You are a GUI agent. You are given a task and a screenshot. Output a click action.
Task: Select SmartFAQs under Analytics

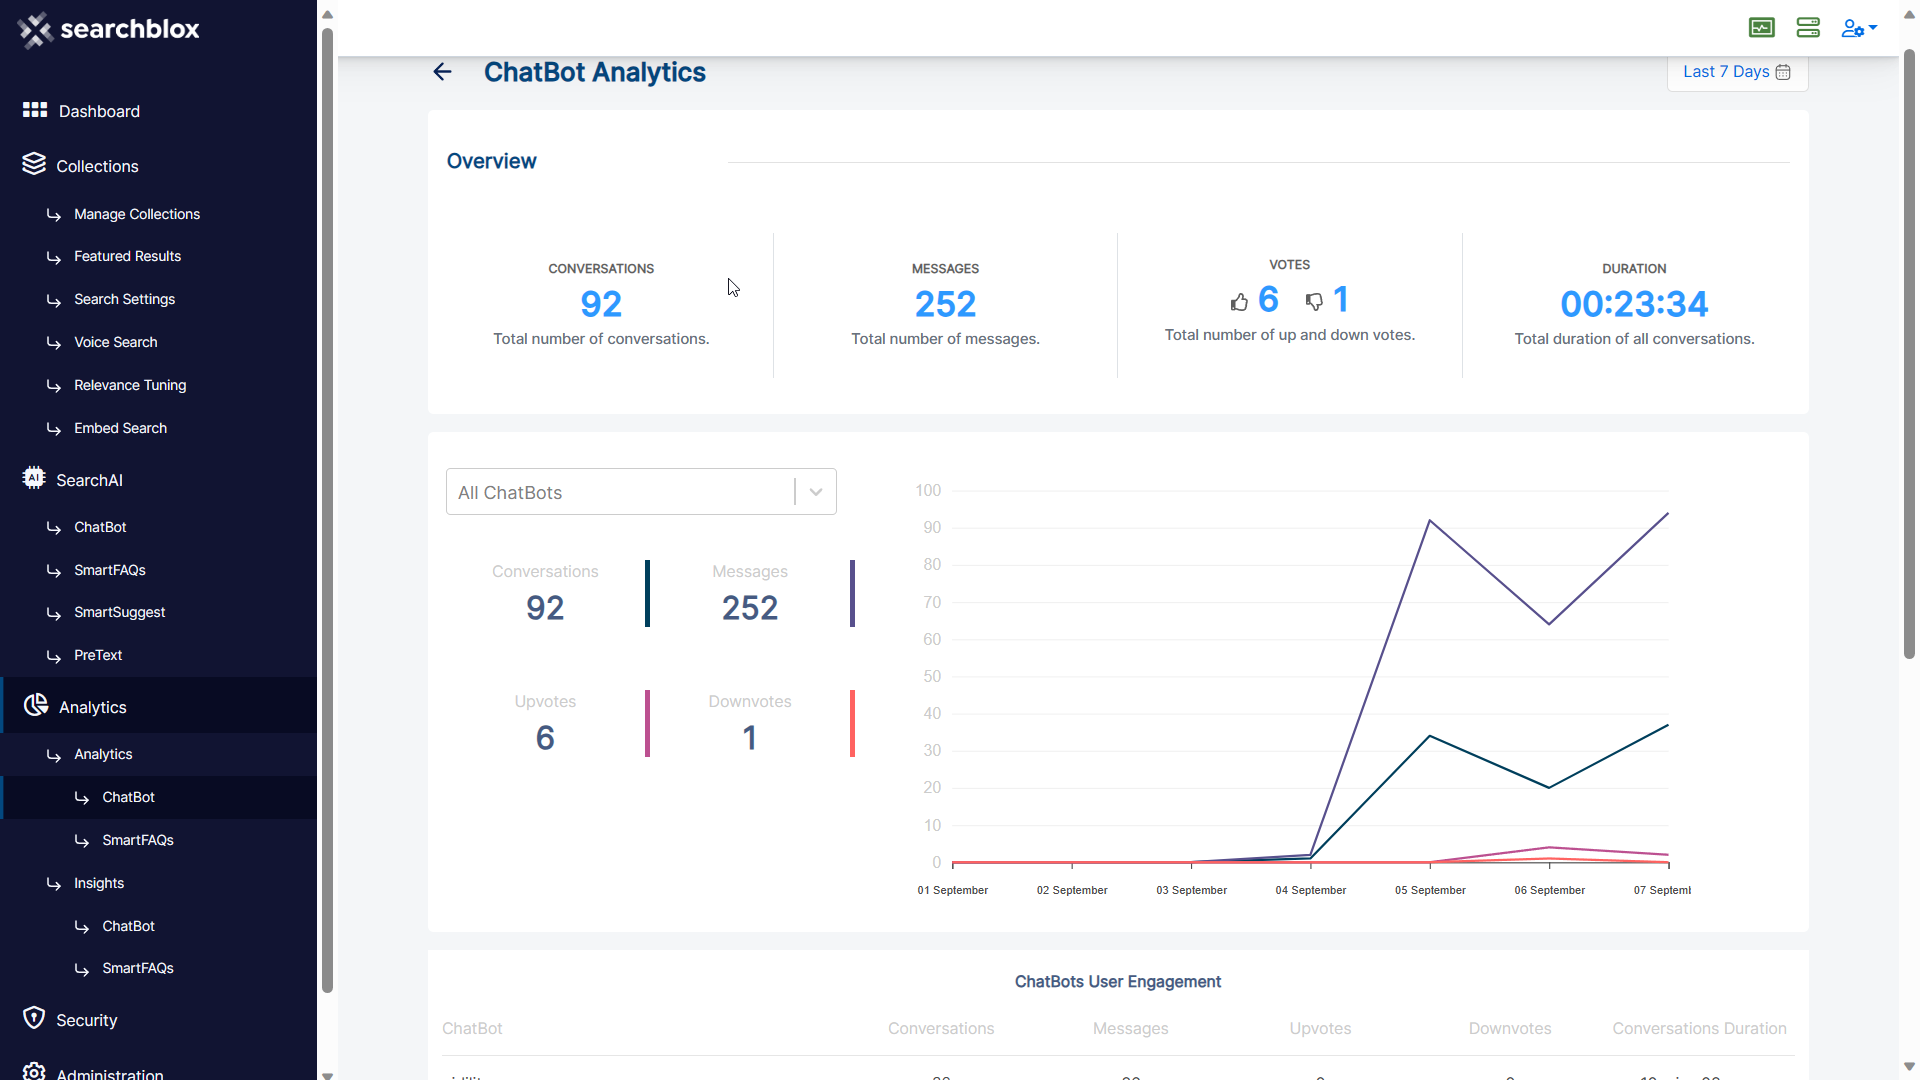click(137, 840)
